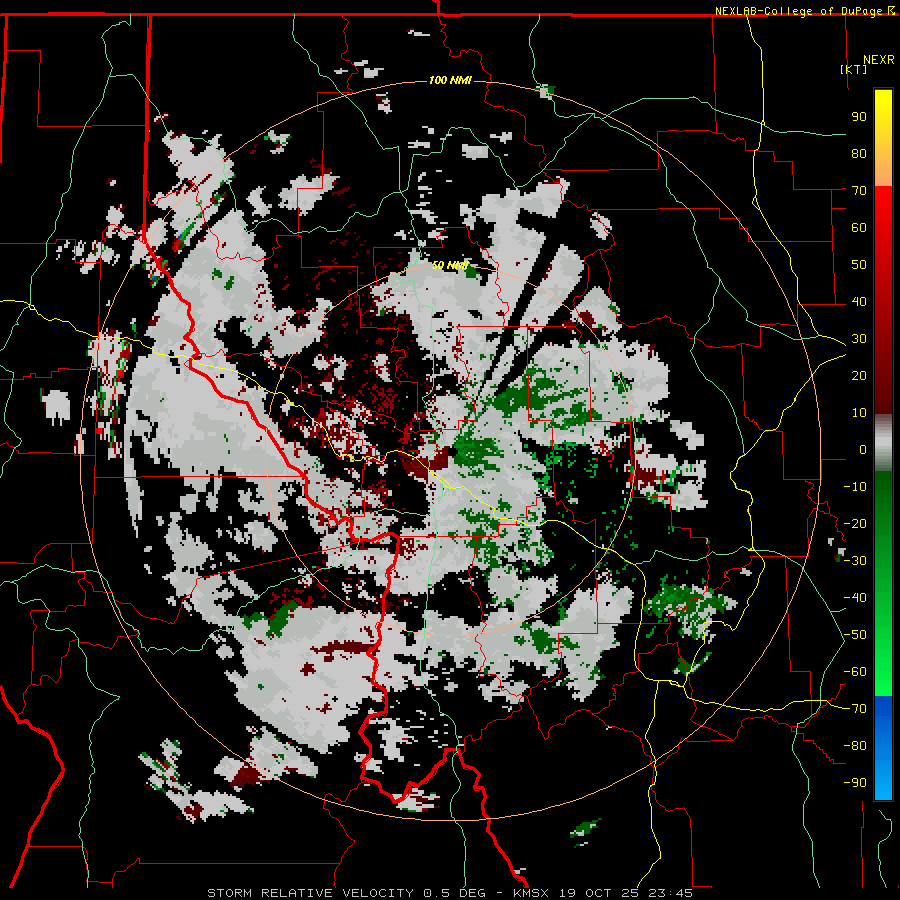Click the 0 value on the velocity scale
The image size is (900, 900).
coord(863,449)
